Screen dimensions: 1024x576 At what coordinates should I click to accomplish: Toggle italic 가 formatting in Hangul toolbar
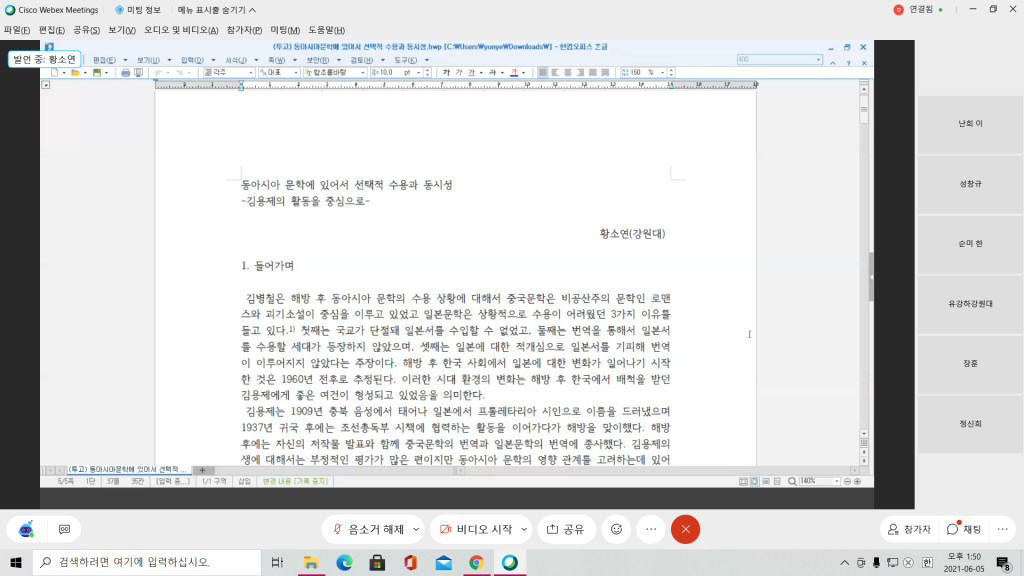(x=459, y=72)
